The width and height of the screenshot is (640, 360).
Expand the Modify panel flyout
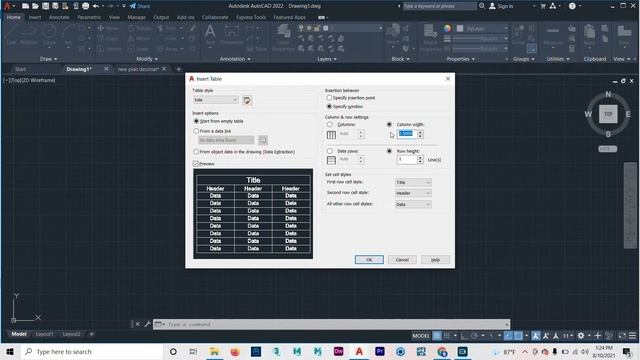point(147,59)
